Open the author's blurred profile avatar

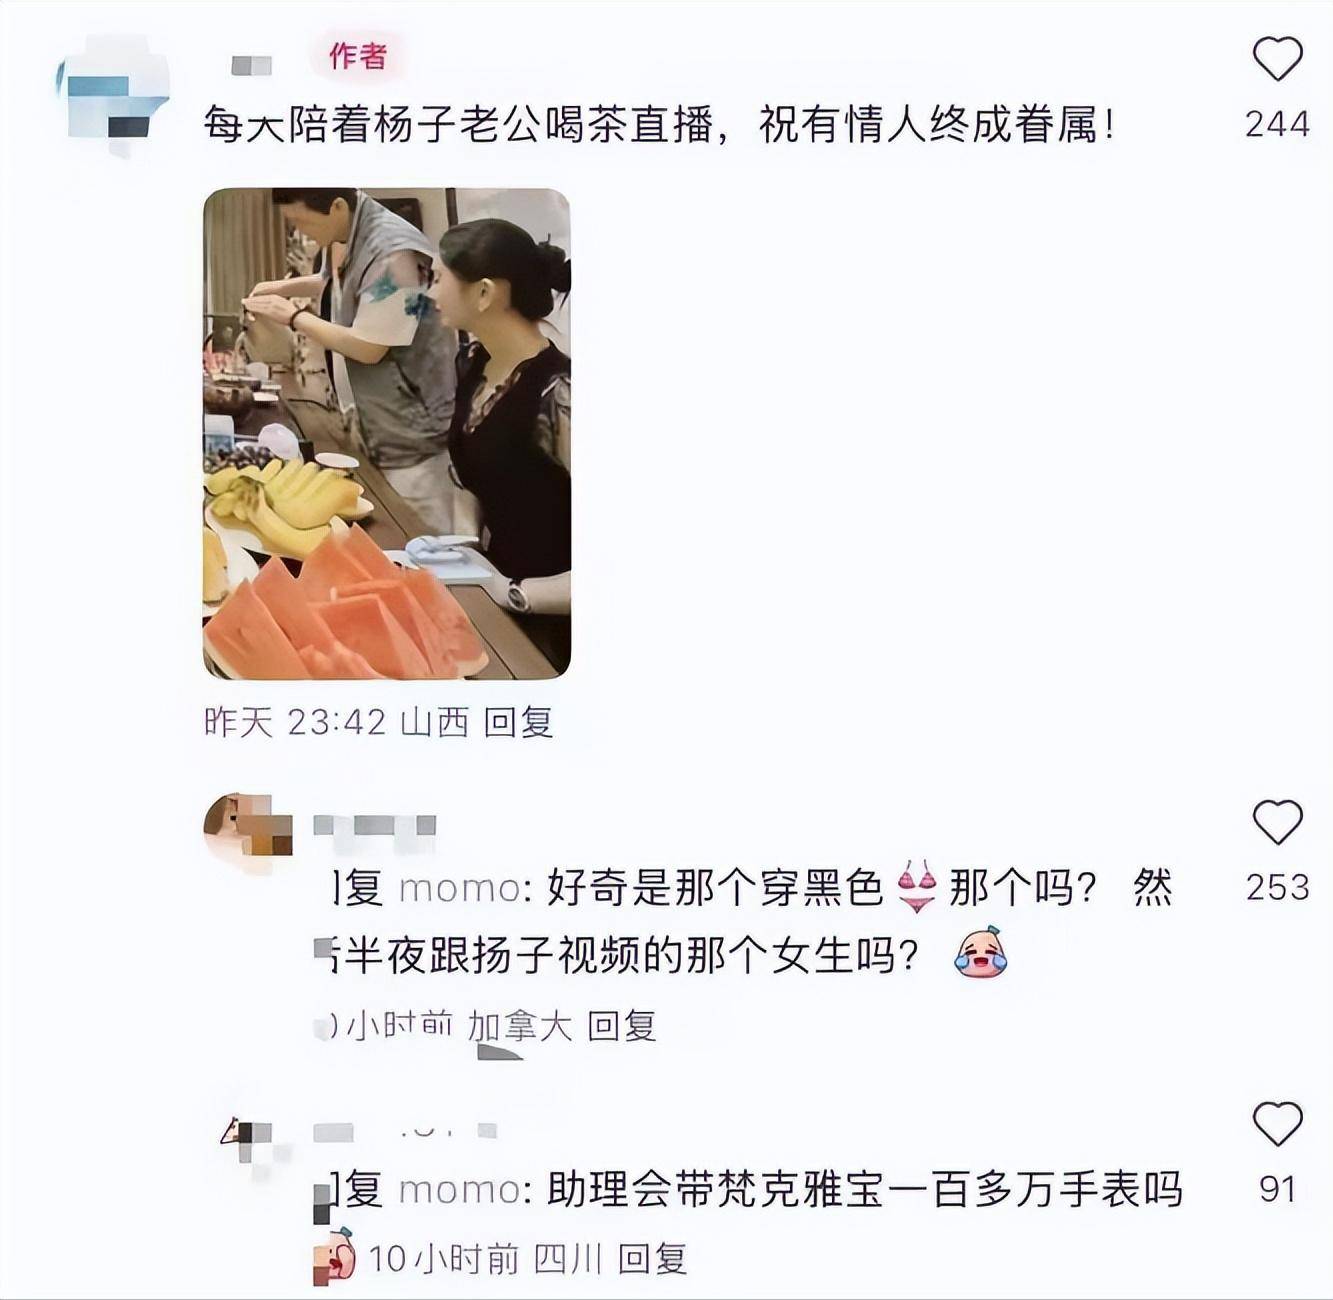[112, 95]
